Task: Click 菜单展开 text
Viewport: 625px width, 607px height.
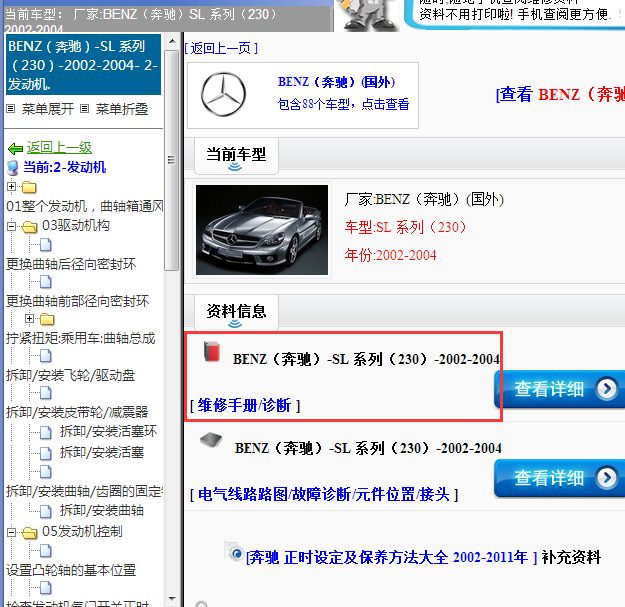Action: pyautogui.click(x=48, y=109)
